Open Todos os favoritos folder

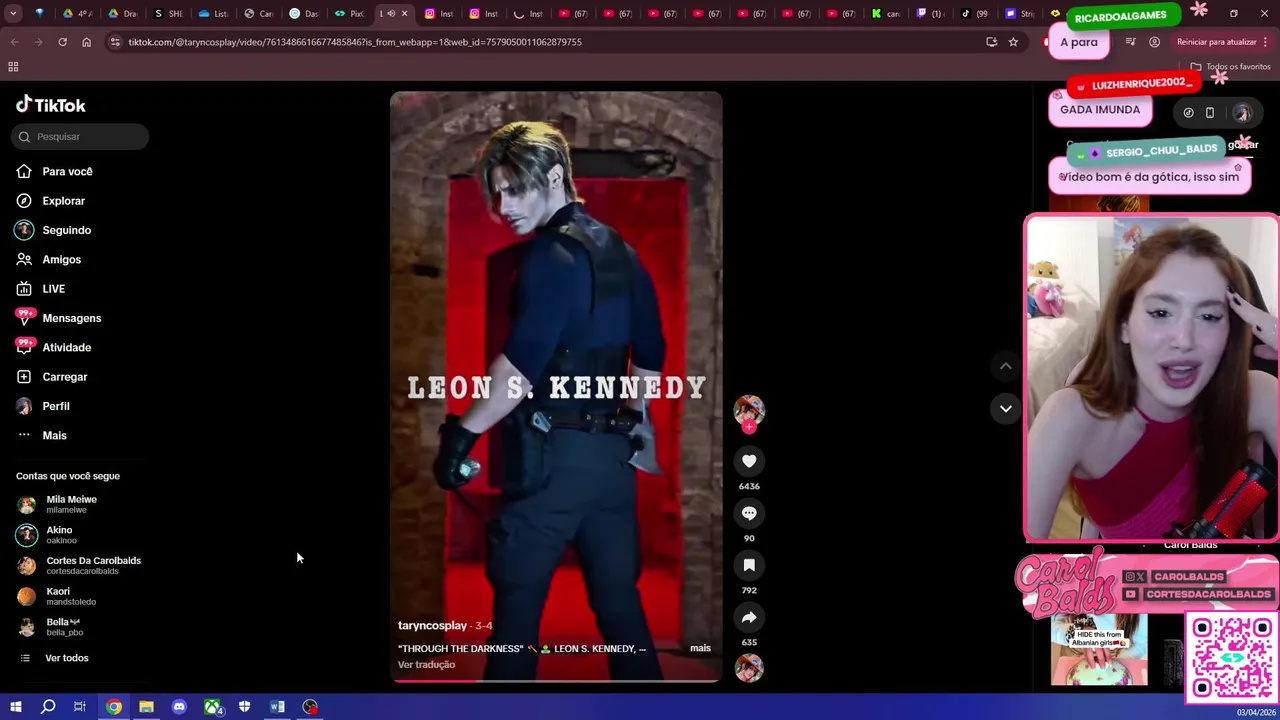[x=1230, y=67]
